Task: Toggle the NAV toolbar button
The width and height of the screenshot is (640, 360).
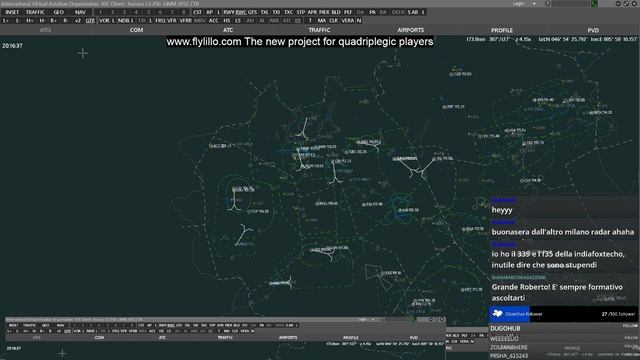Action: click(x=80, y=12)
